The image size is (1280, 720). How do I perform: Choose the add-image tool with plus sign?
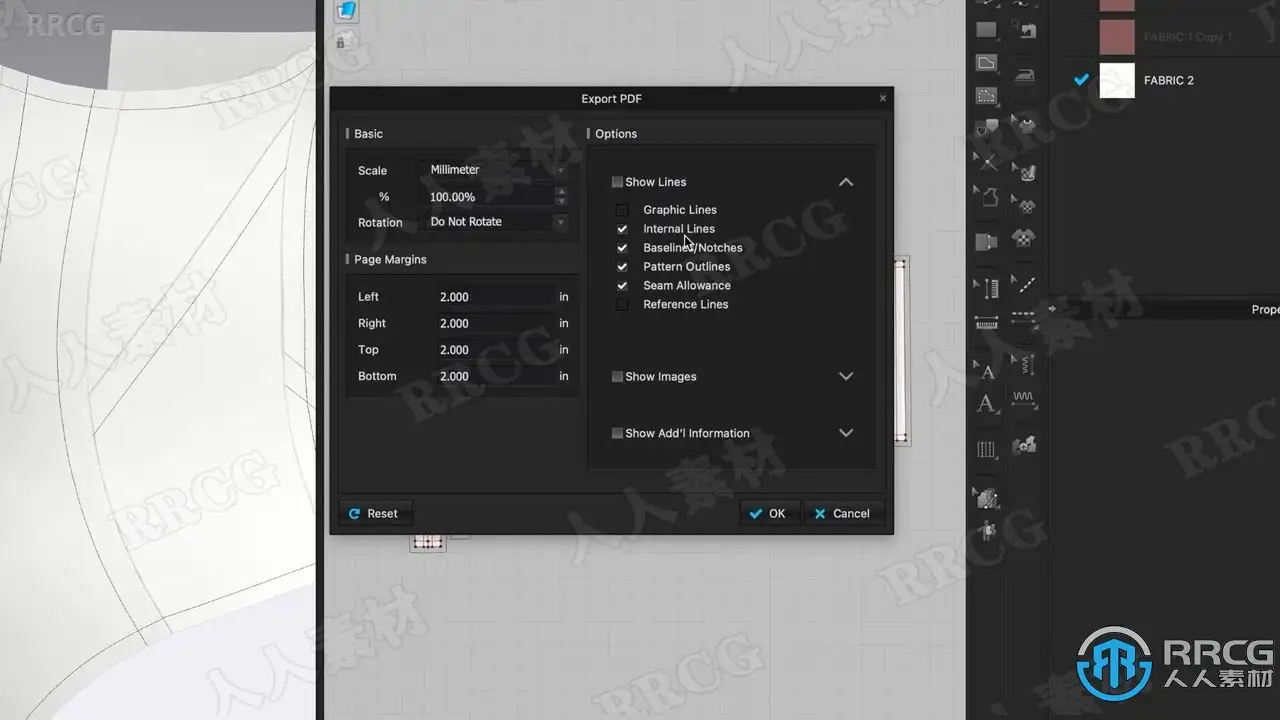click(1025, 444)
